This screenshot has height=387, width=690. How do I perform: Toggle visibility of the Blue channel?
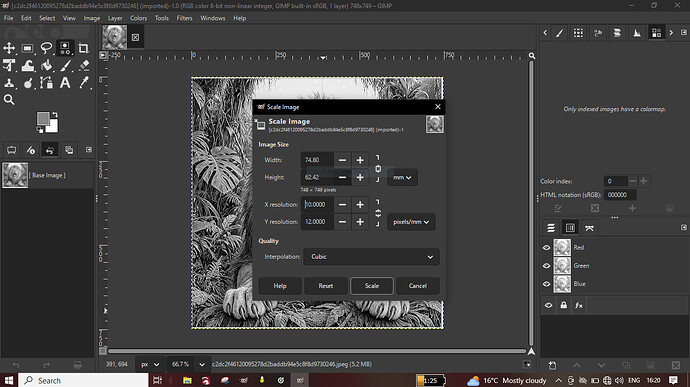coord(547,284)
